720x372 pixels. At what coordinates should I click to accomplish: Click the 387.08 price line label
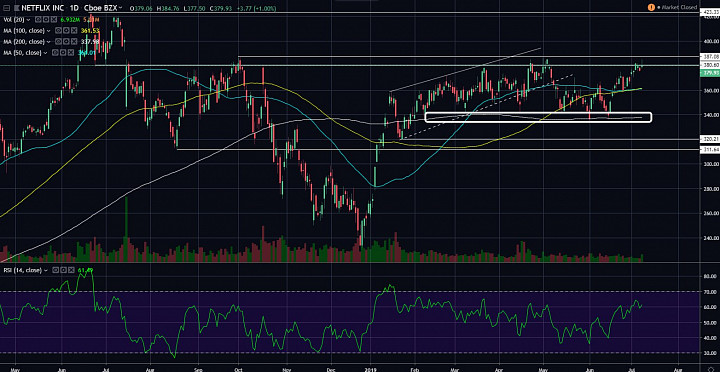tap(710, 56)
